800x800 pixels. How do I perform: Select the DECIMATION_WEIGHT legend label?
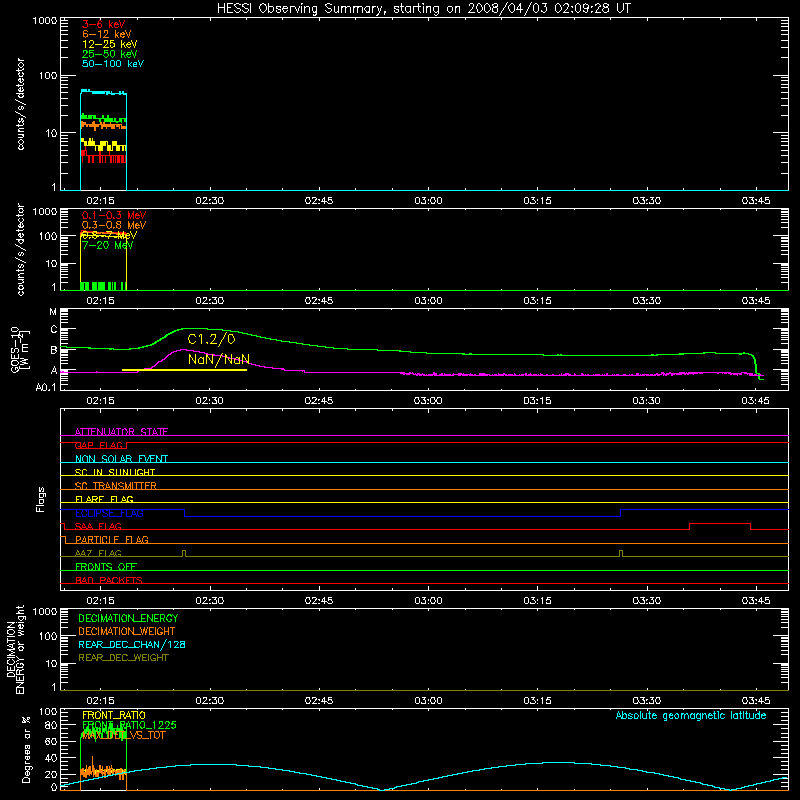127,631
